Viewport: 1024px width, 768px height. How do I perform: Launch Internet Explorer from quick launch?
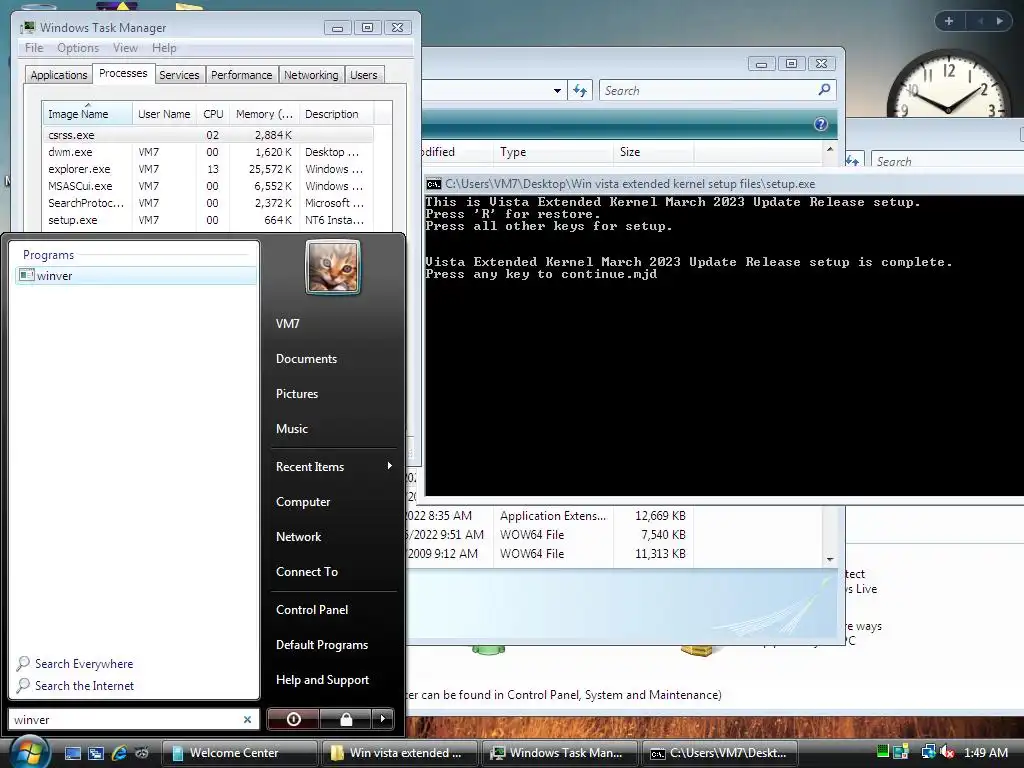(119, 753)
